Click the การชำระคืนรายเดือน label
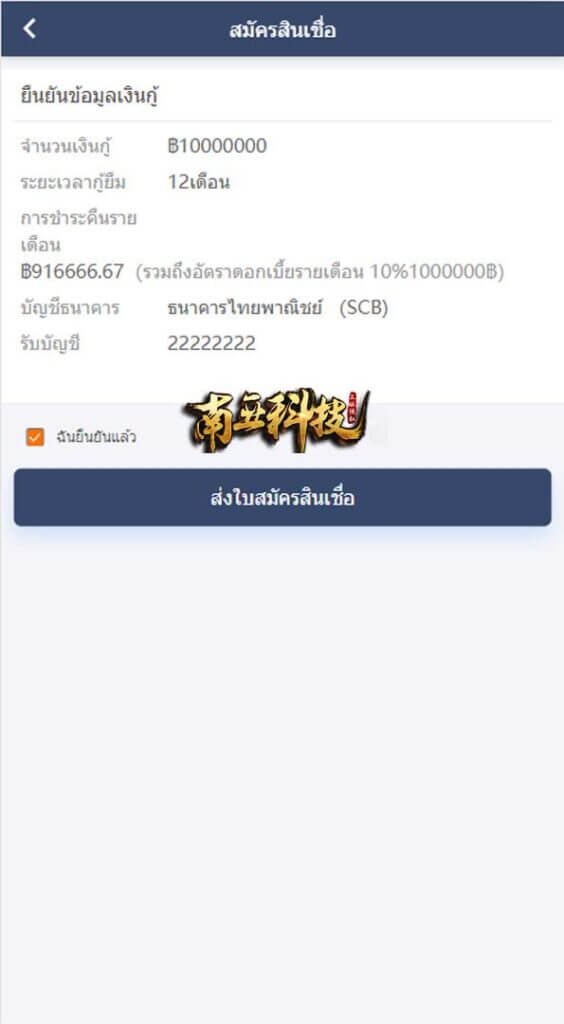This screenshot has height=1024, width=564. pyautogui.click(x=78, y=231)
